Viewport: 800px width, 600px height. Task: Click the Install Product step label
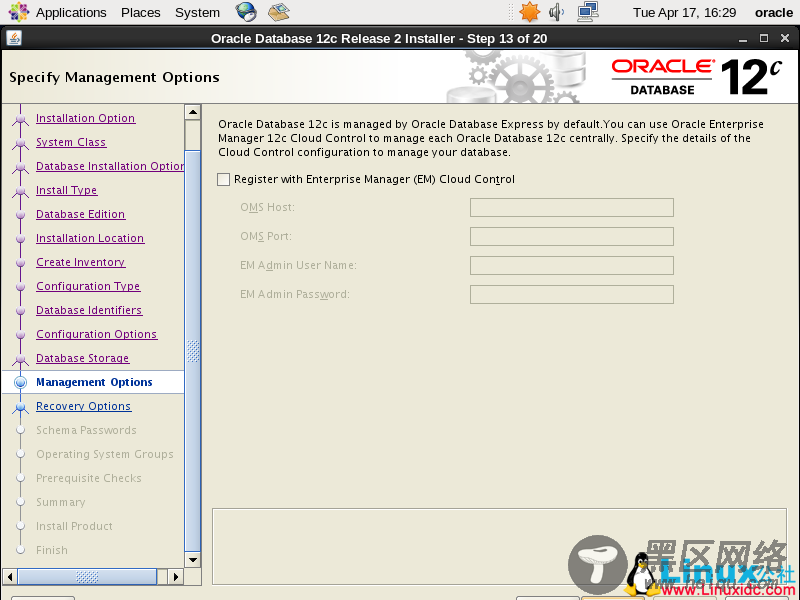[74, 526]
